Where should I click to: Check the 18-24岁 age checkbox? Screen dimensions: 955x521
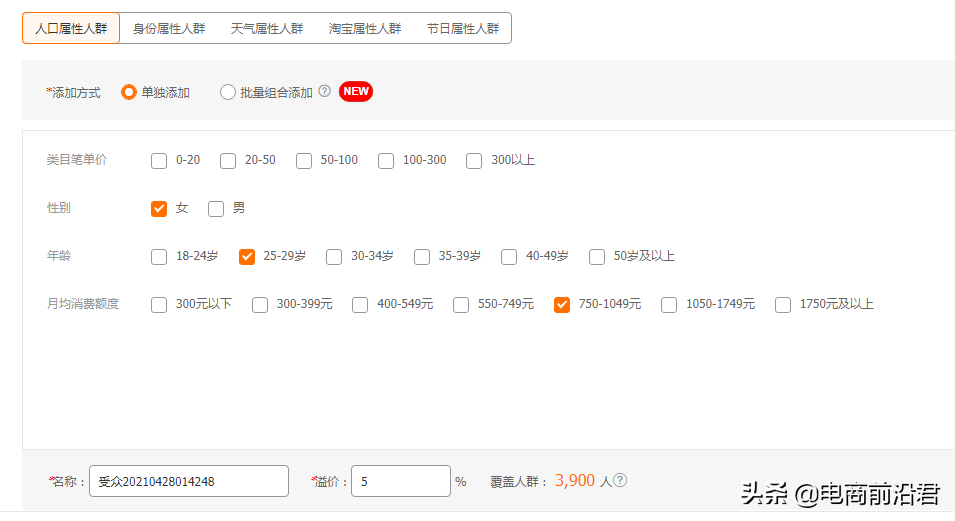pyautogui.click(x=159, y=257)
